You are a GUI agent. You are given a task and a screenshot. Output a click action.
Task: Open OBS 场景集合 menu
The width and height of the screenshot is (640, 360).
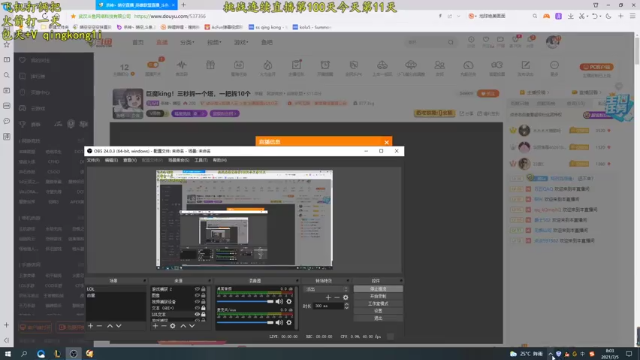pos(179,160)
